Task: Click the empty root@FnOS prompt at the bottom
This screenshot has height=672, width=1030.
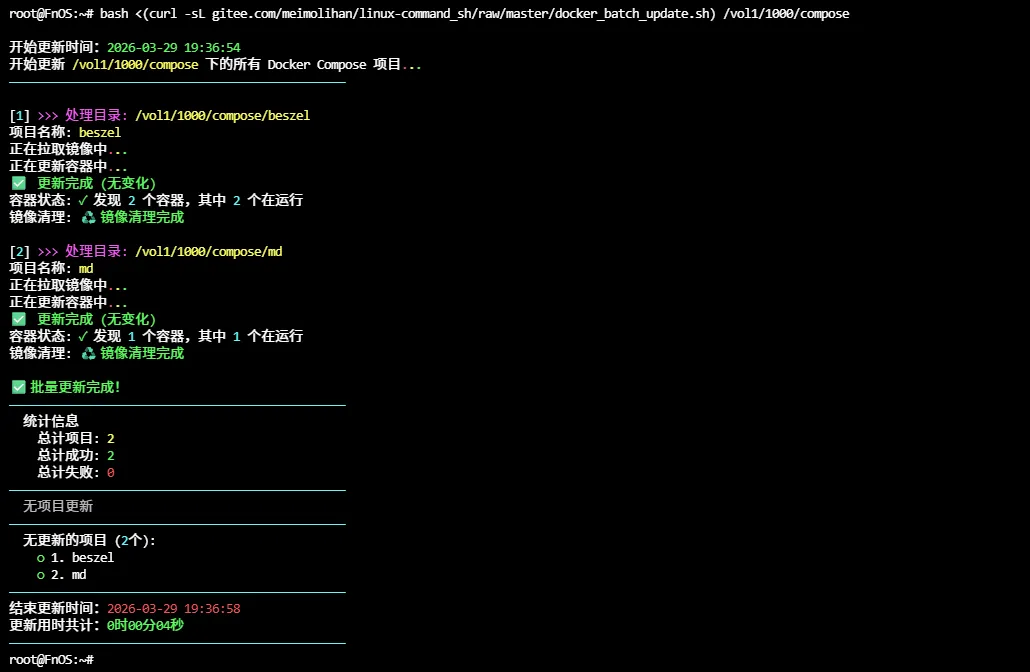Action: [52, 660]
